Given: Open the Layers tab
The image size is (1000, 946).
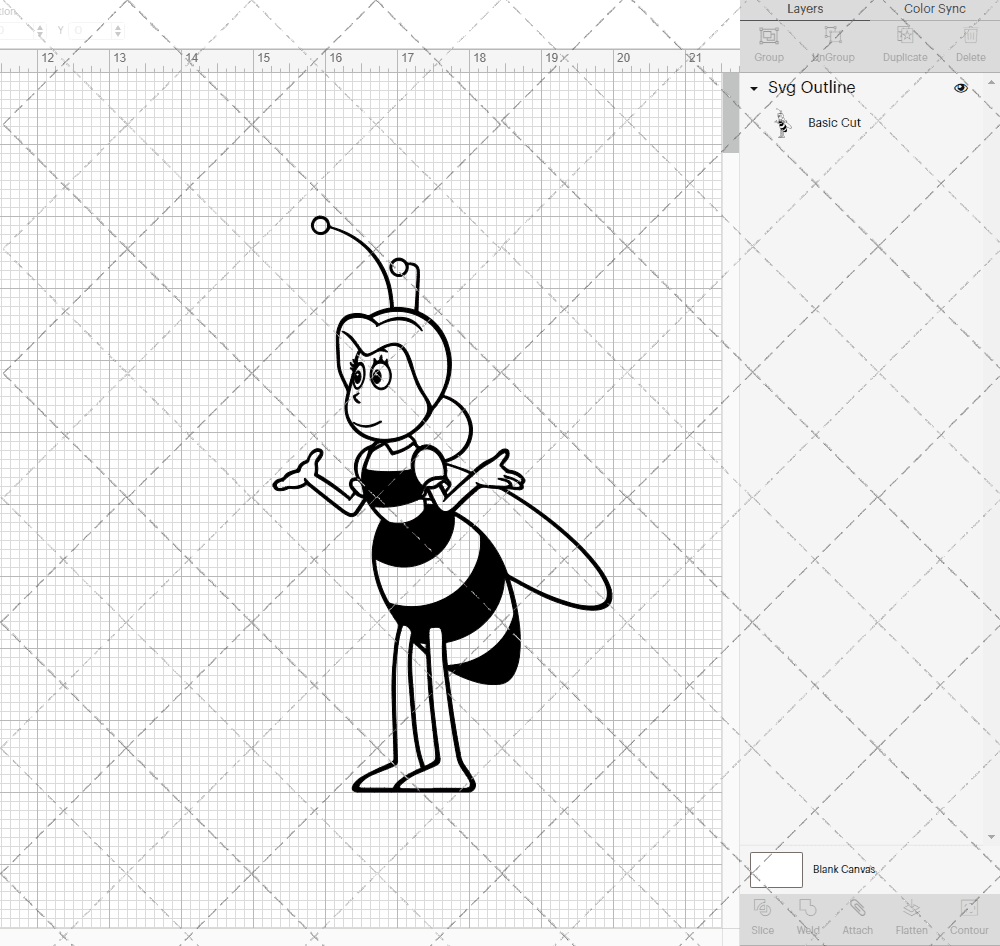Looking at the screenshot, I should tap(805, 9).
